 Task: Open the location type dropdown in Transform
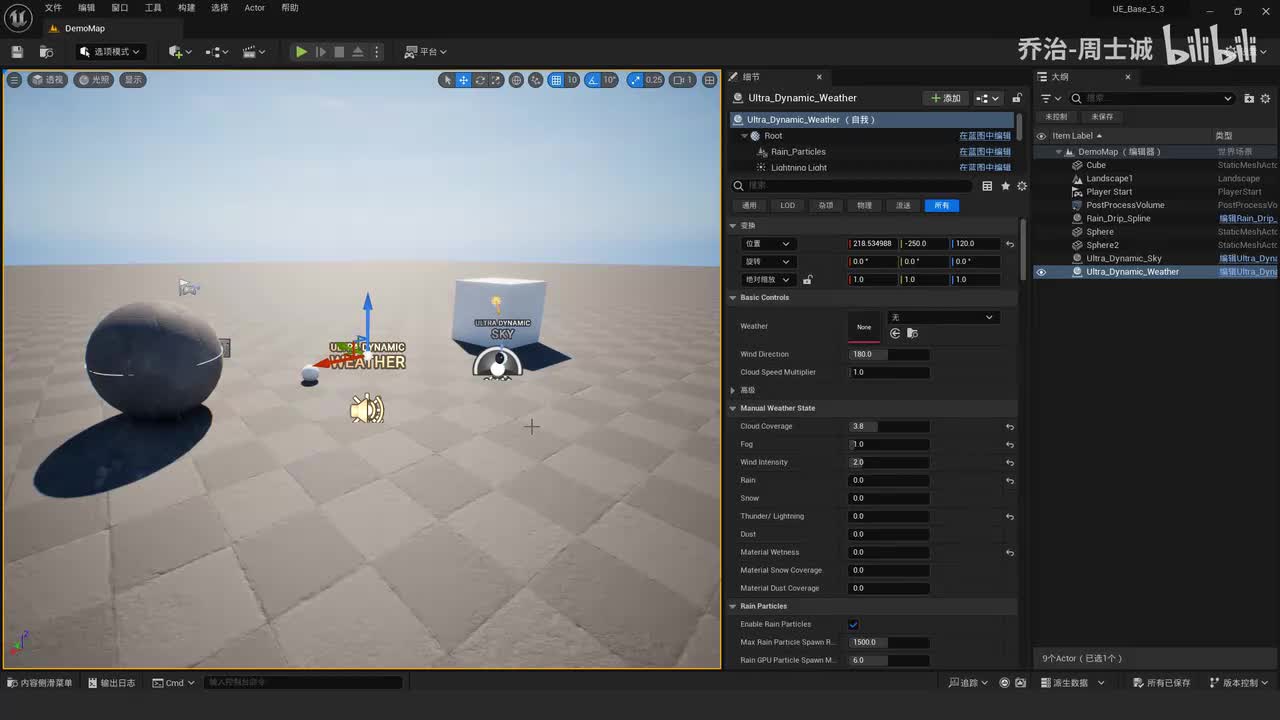[767, 244]
